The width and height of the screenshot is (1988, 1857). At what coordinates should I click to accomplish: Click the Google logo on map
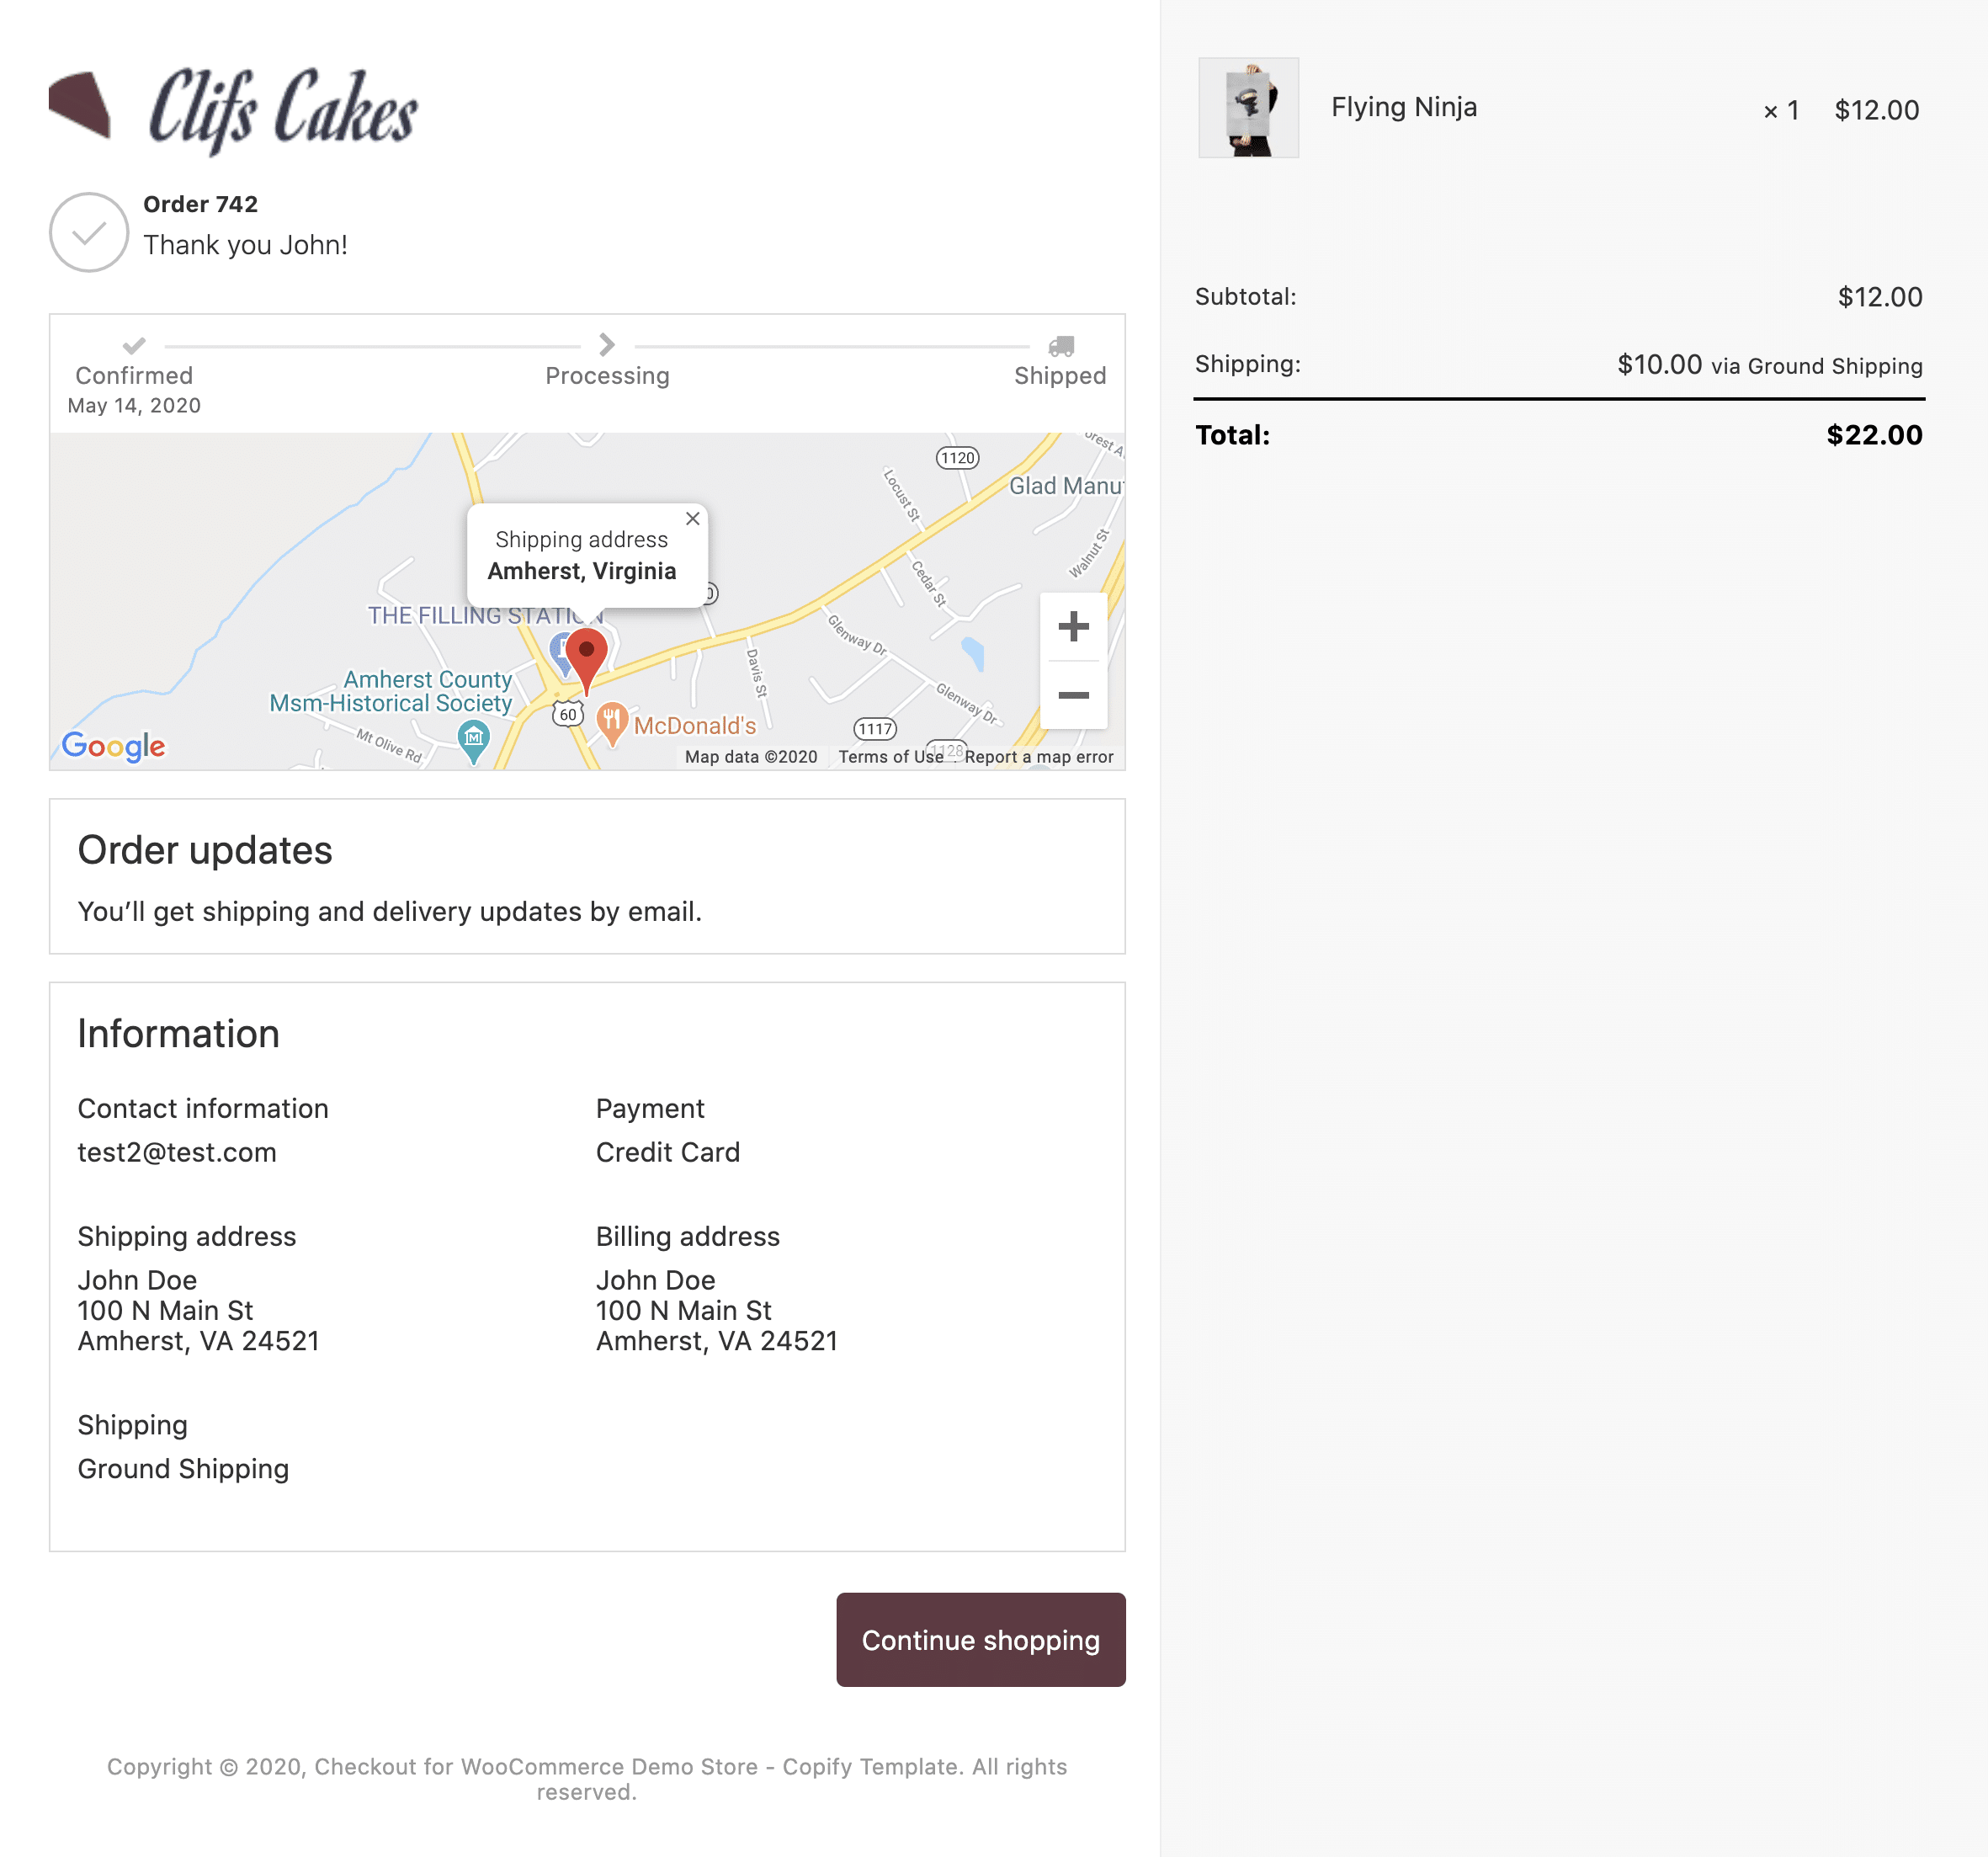pyautogui.click(x=113, y=745)
